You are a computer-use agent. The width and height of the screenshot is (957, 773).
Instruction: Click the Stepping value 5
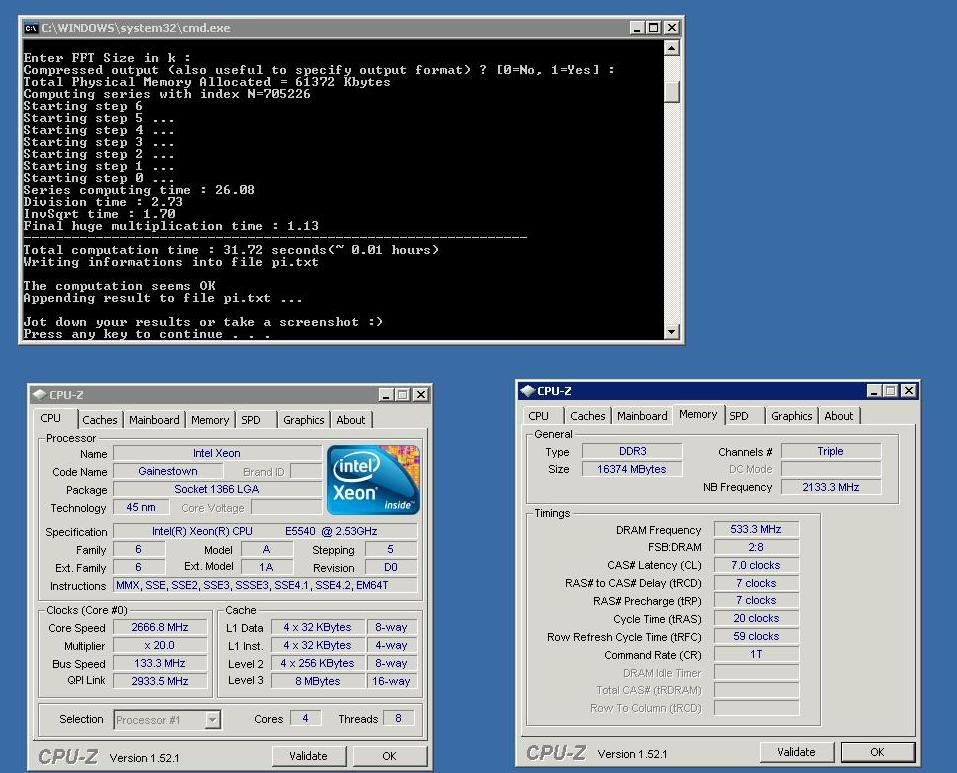coord(391,549)
